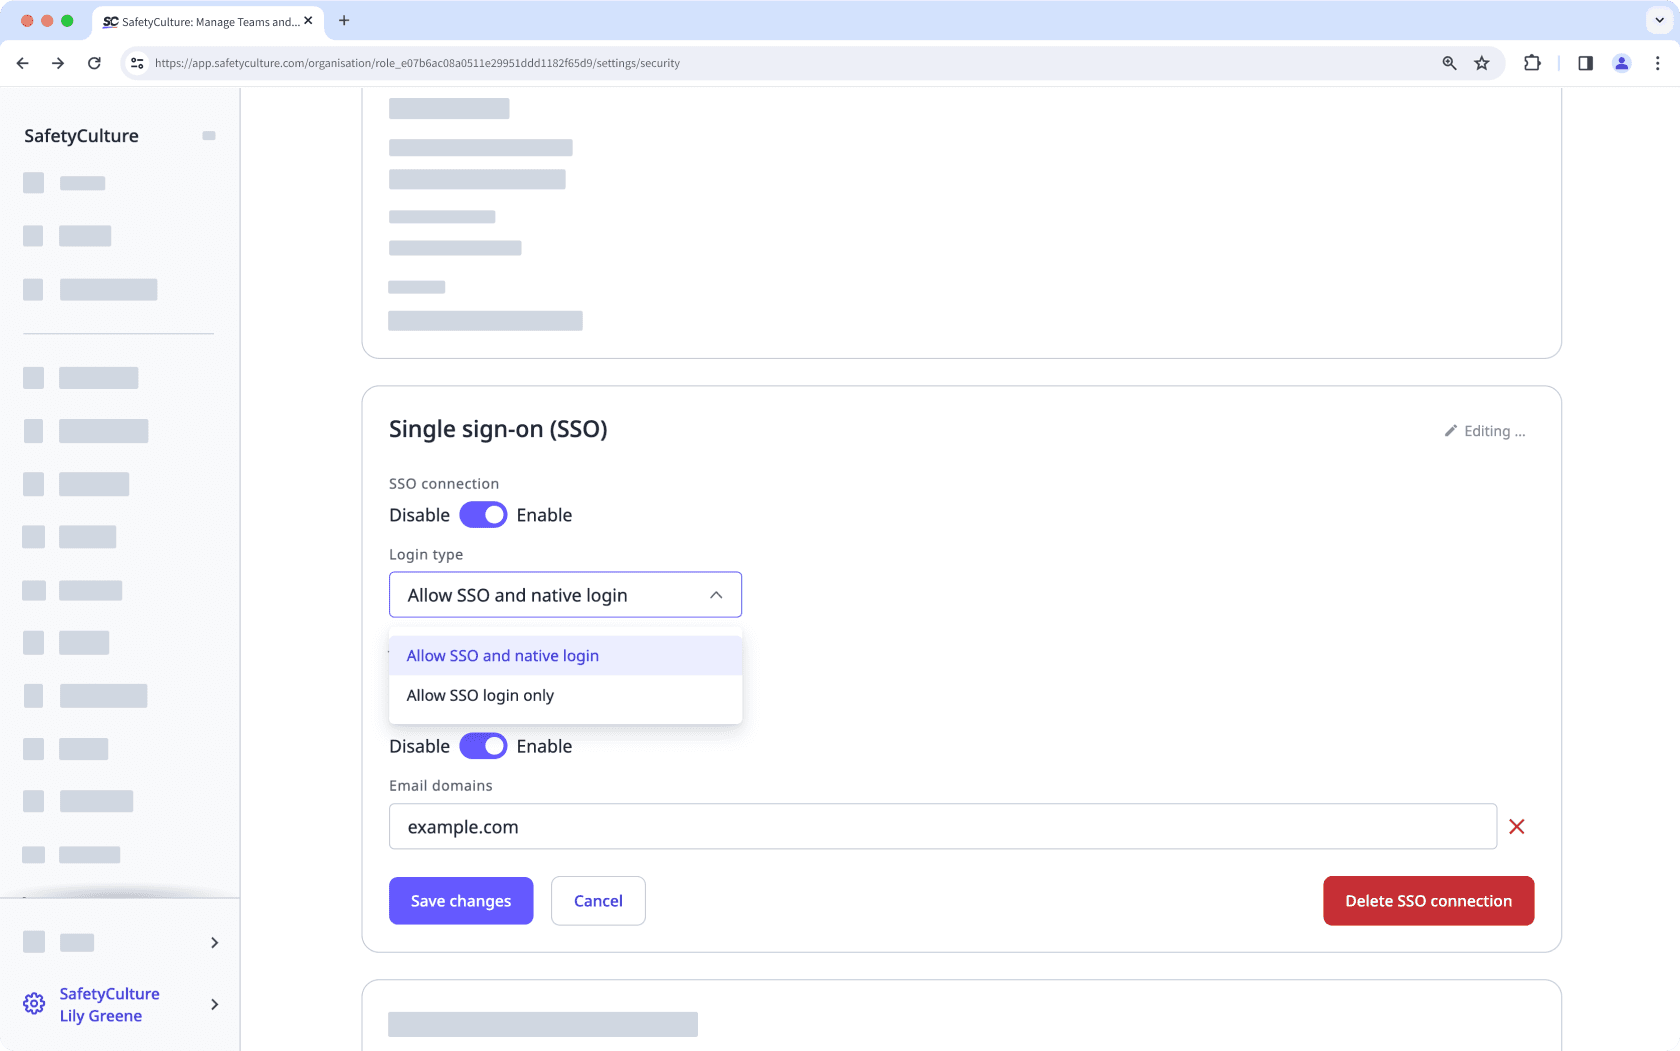Switch to the SafetyCulture Manage Teams tab

tap(200, 21)
